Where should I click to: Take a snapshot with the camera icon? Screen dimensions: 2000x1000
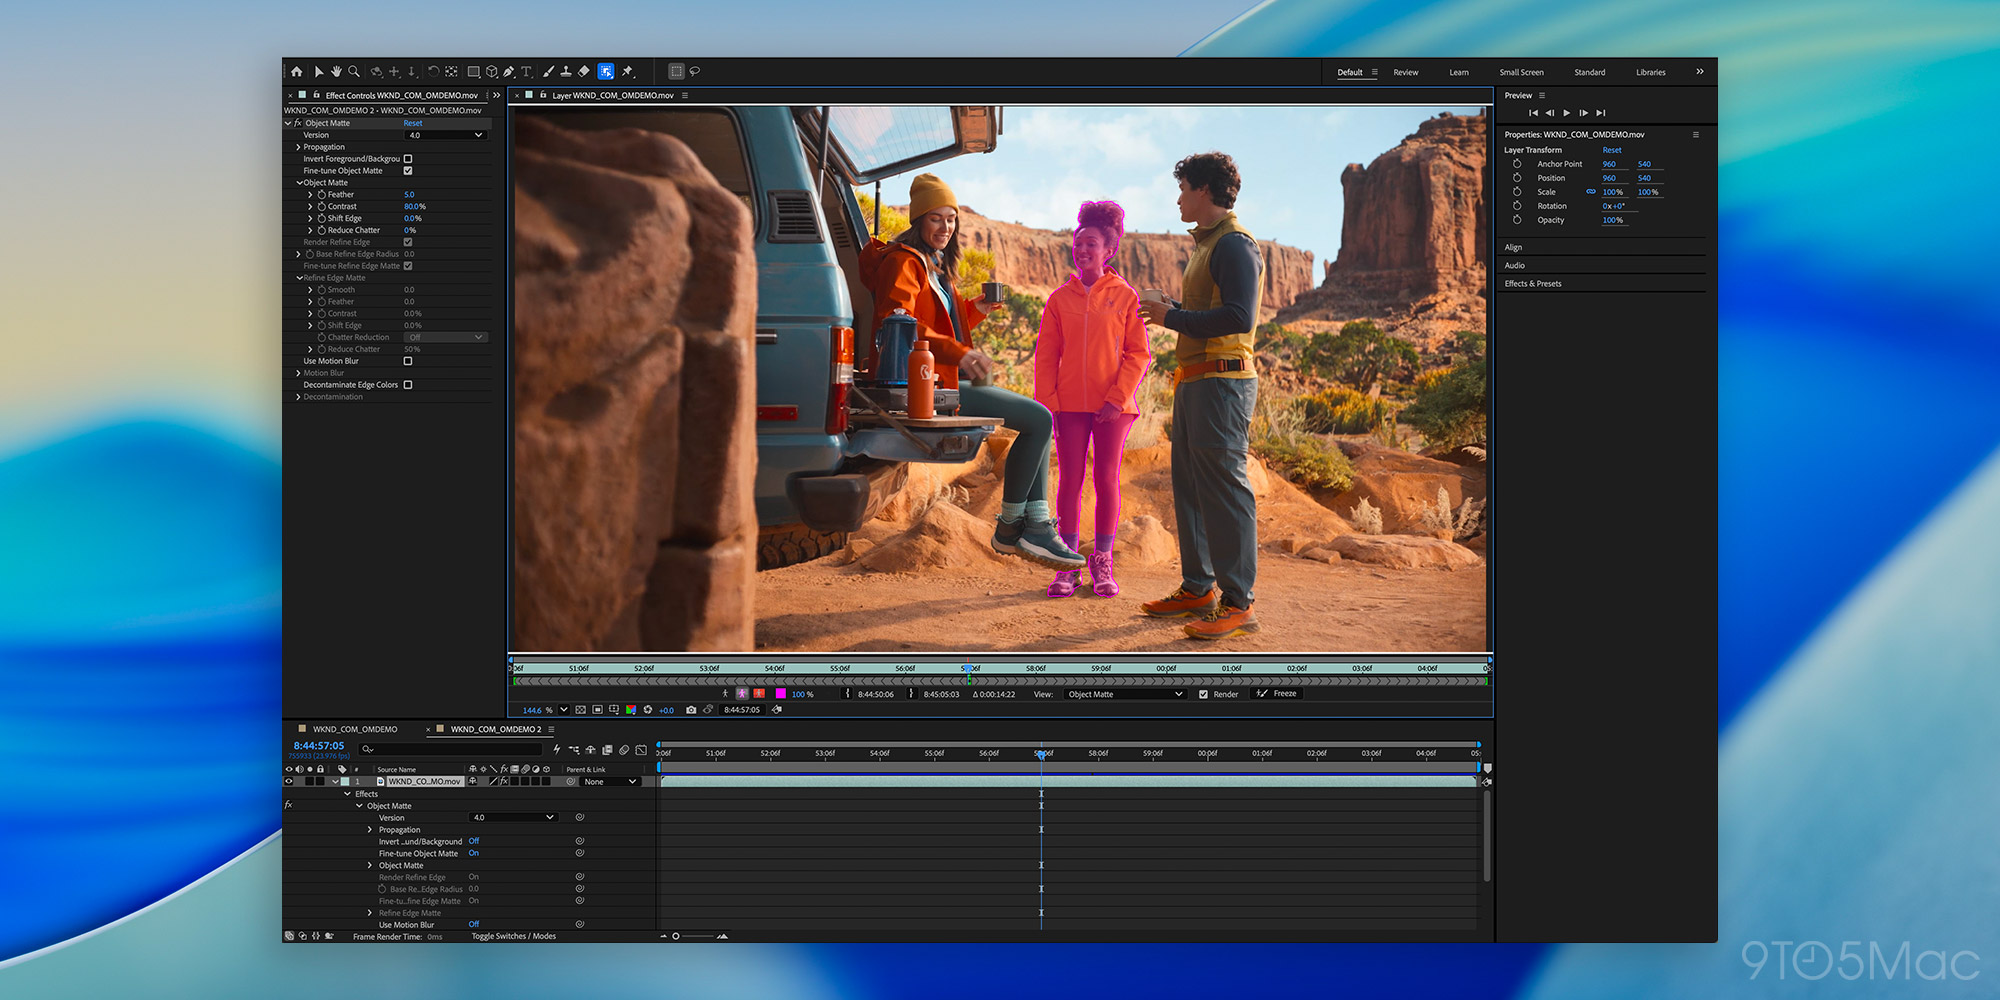tap(691, 710)
